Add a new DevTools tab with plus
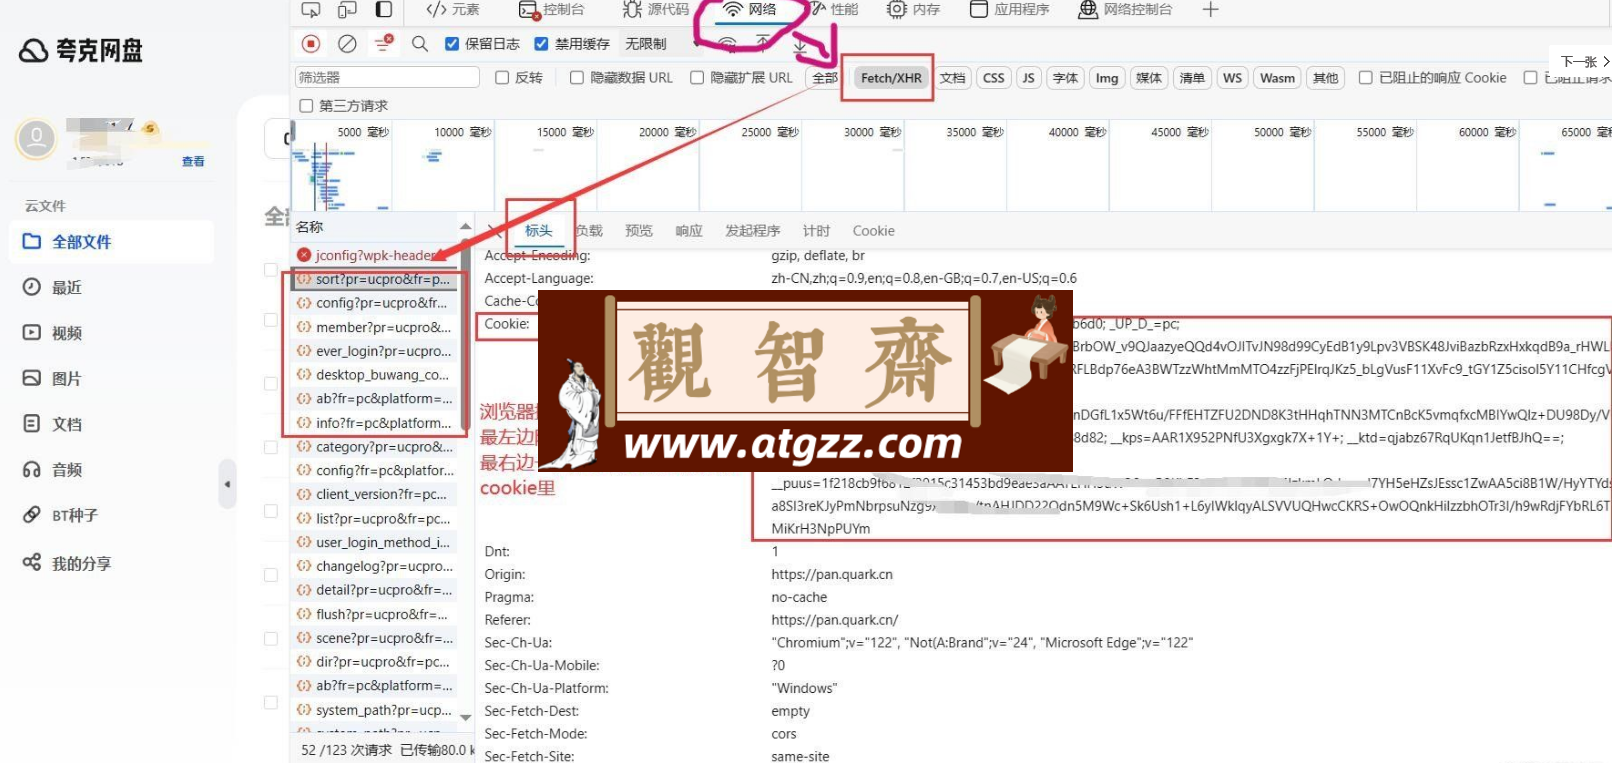 tap(1210, 10)
